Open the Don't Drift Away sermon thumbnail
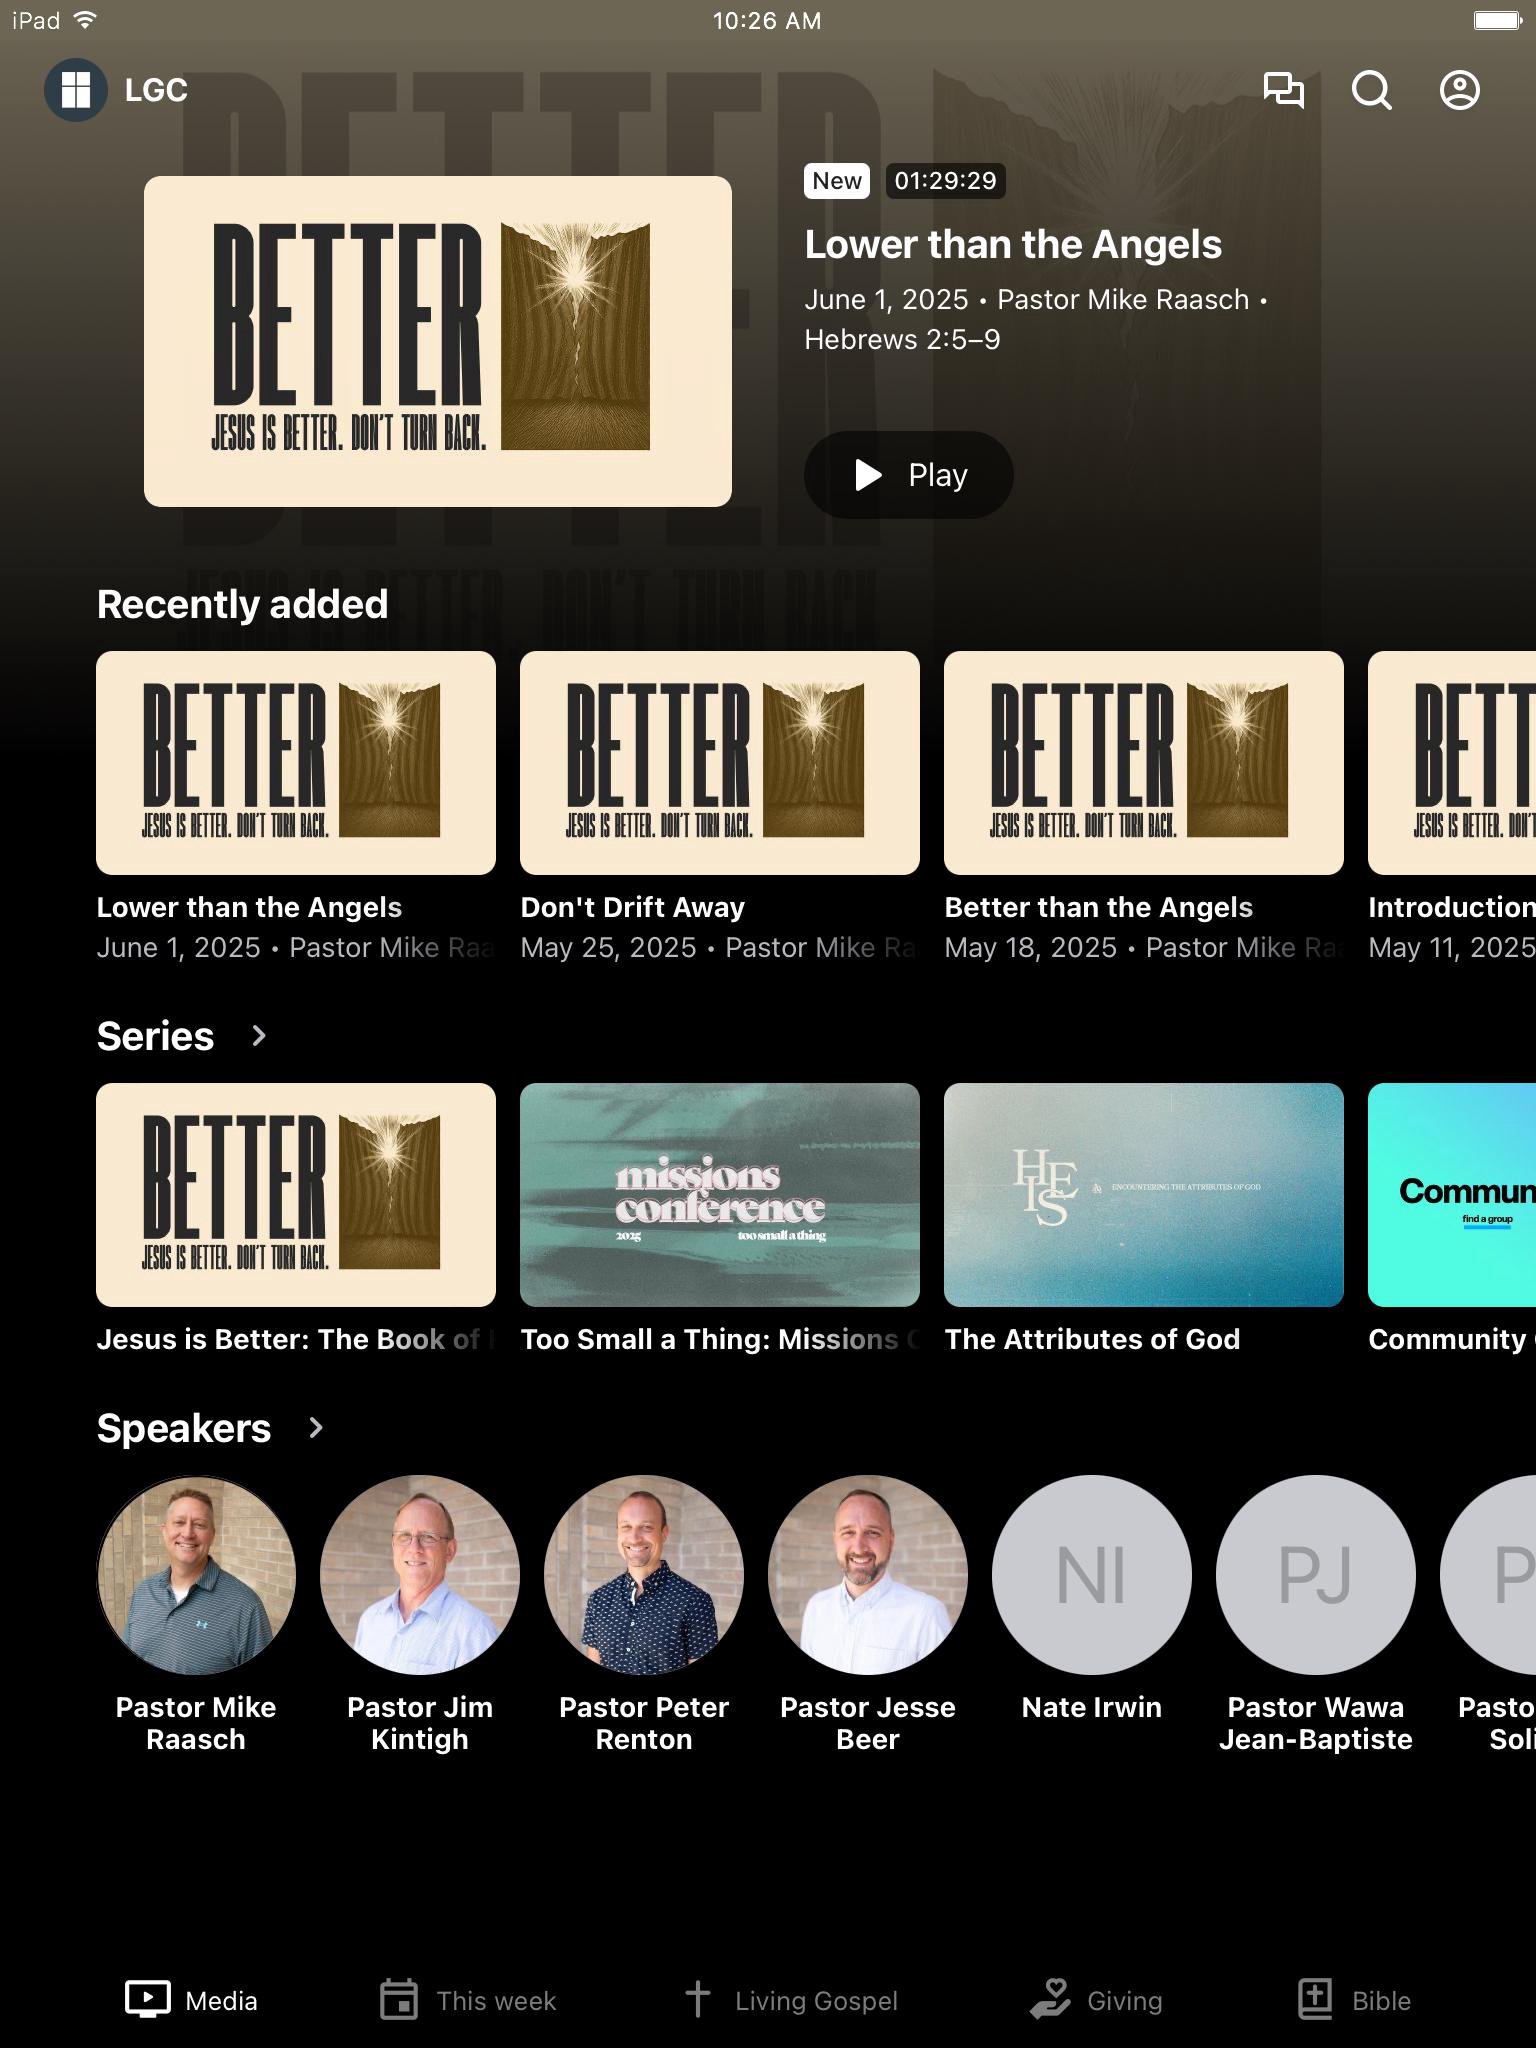The height and width of the screenshot is (2048, 1536). click(720, 763)
